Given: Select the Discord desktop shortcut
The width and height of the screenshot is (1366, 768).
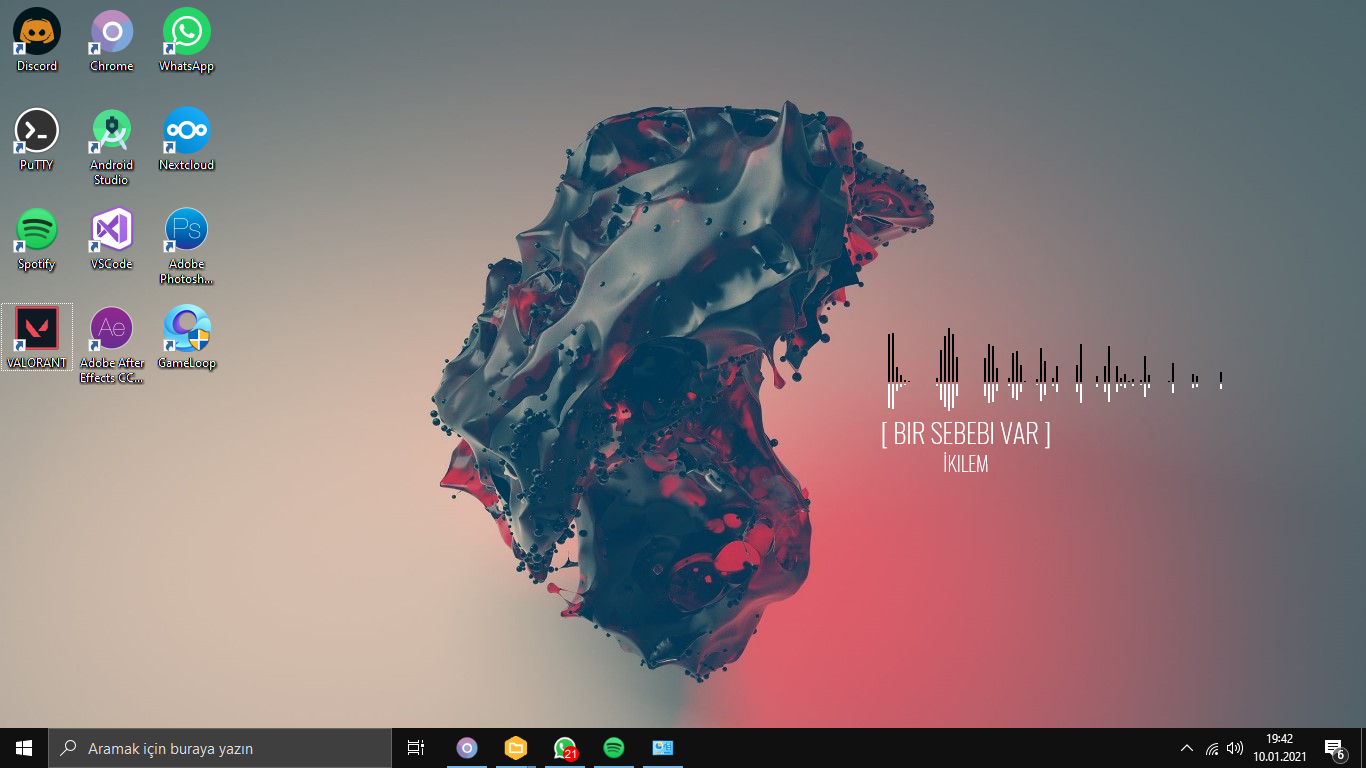Looking at the screenshot, I should pyautogui.click(x=37, y=41).
